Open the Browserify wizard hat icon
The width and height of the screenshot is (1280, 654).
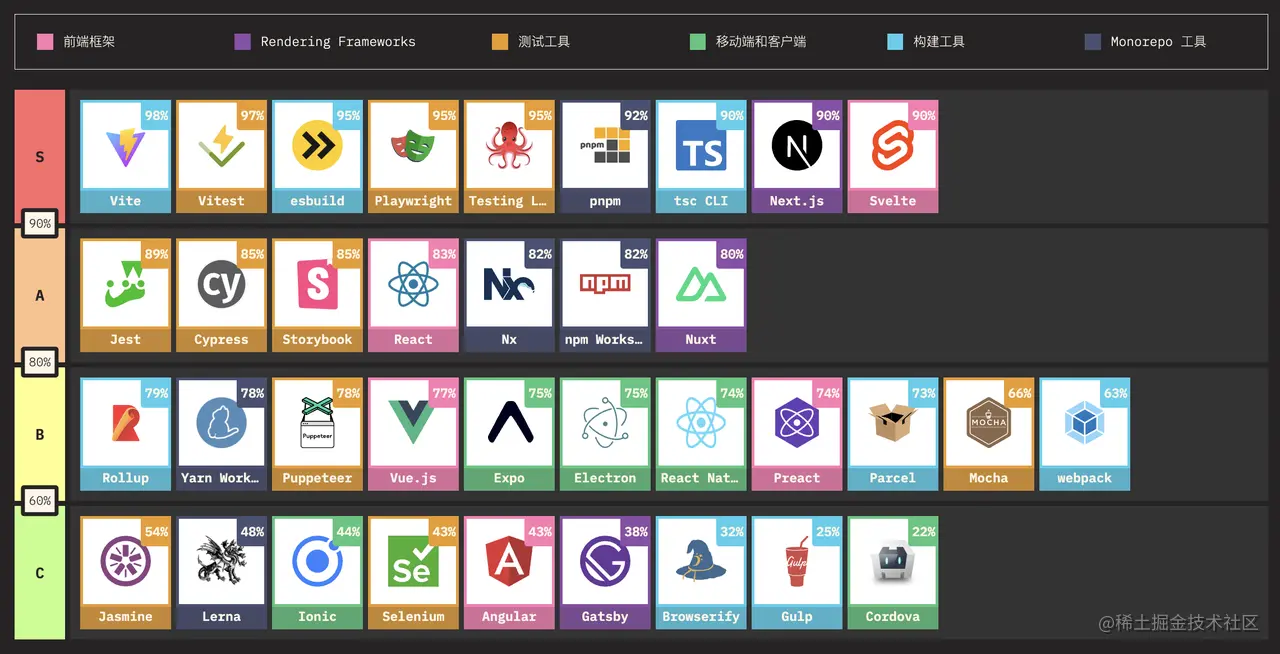[x=701, y=559]
